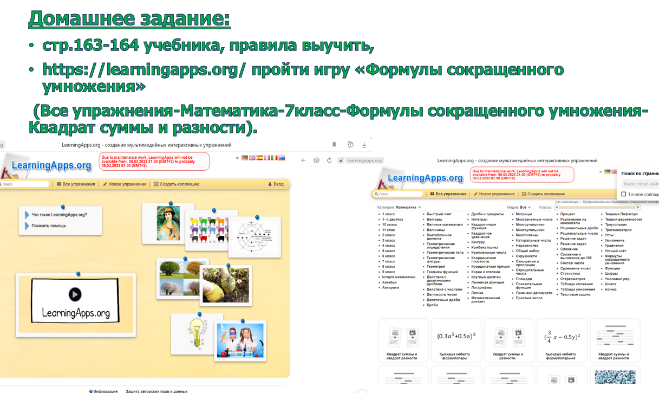Adjust the Классы range slider right handle

coord(638,207)
